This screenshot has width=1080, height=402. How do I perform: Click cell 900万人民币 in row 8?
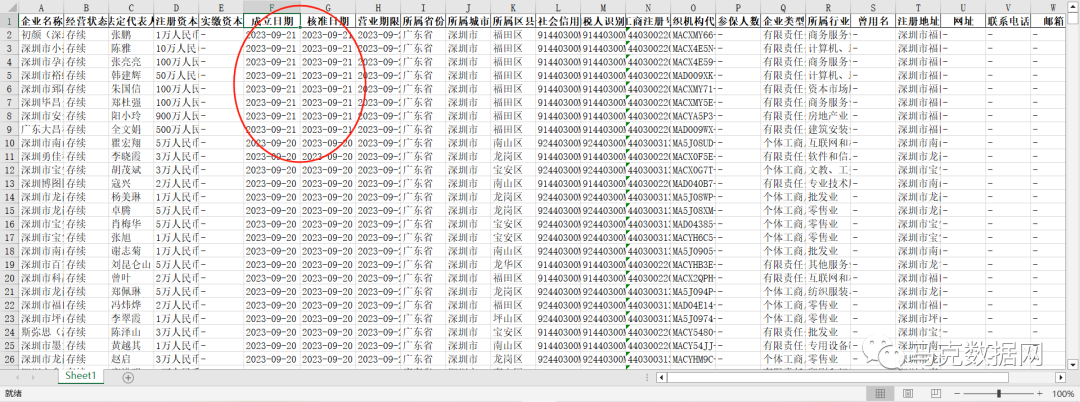point(176,116)
